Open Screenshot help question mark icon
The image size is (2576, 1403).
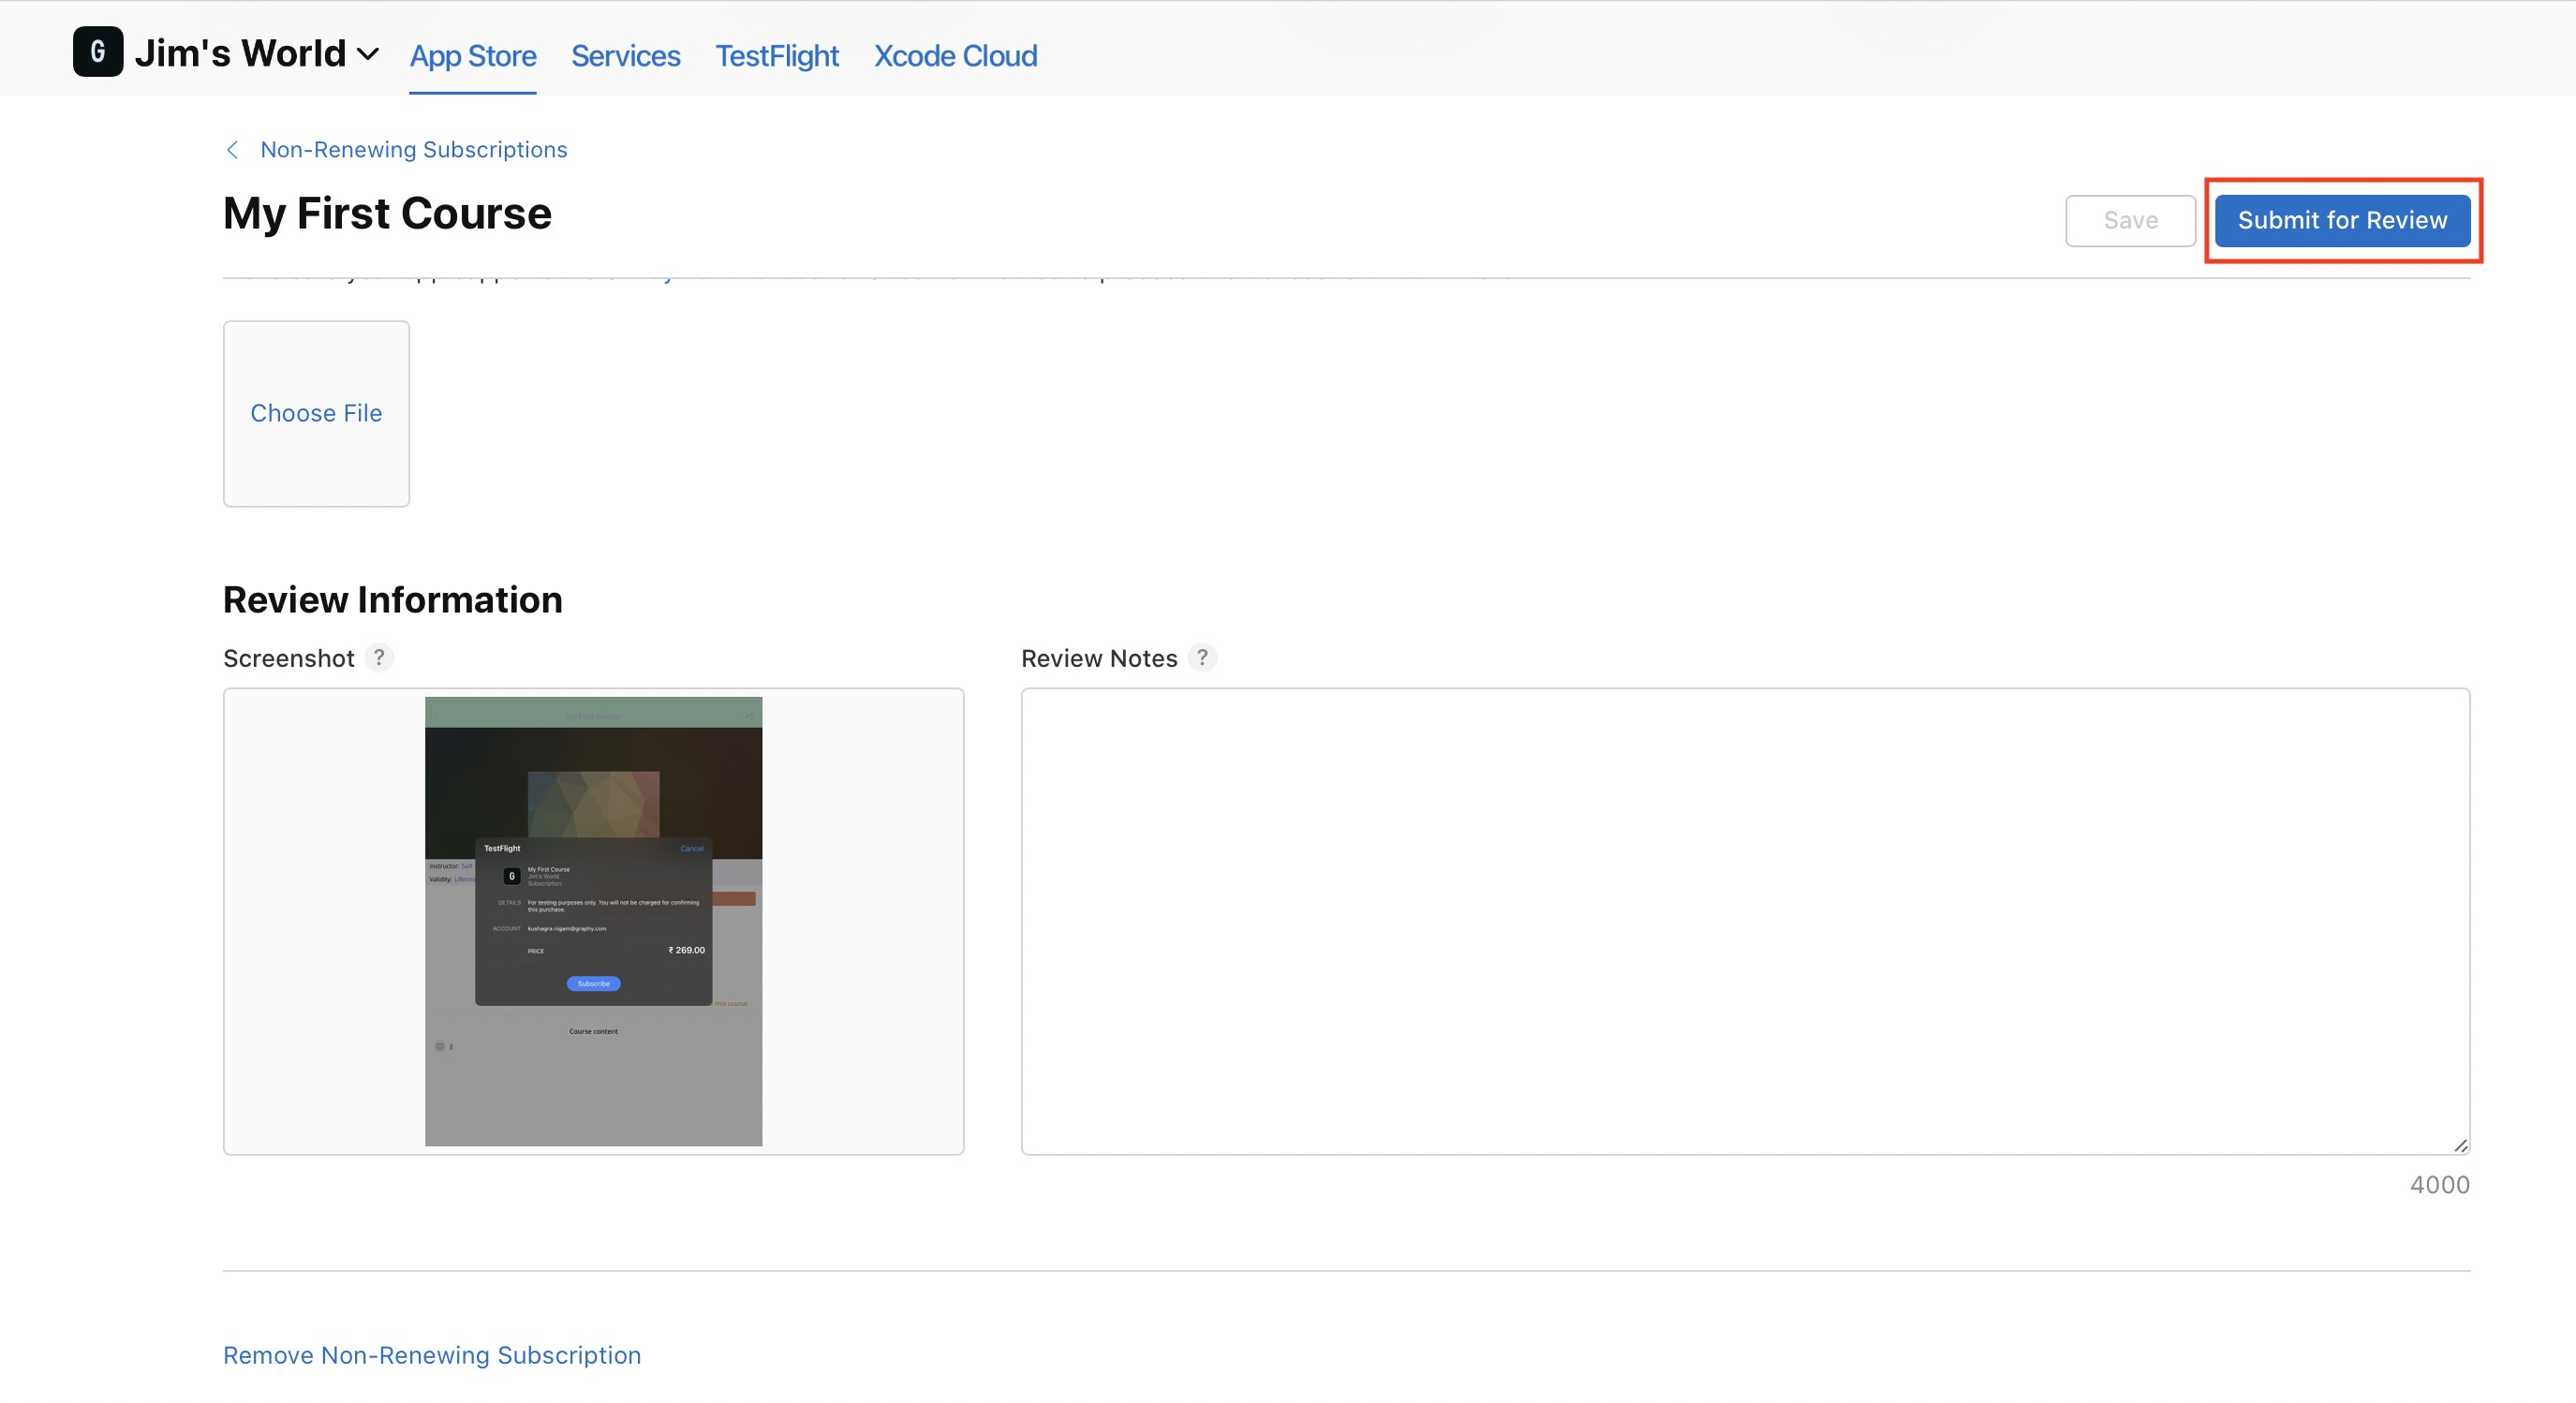pyautogui.click(x=379, y=657)
